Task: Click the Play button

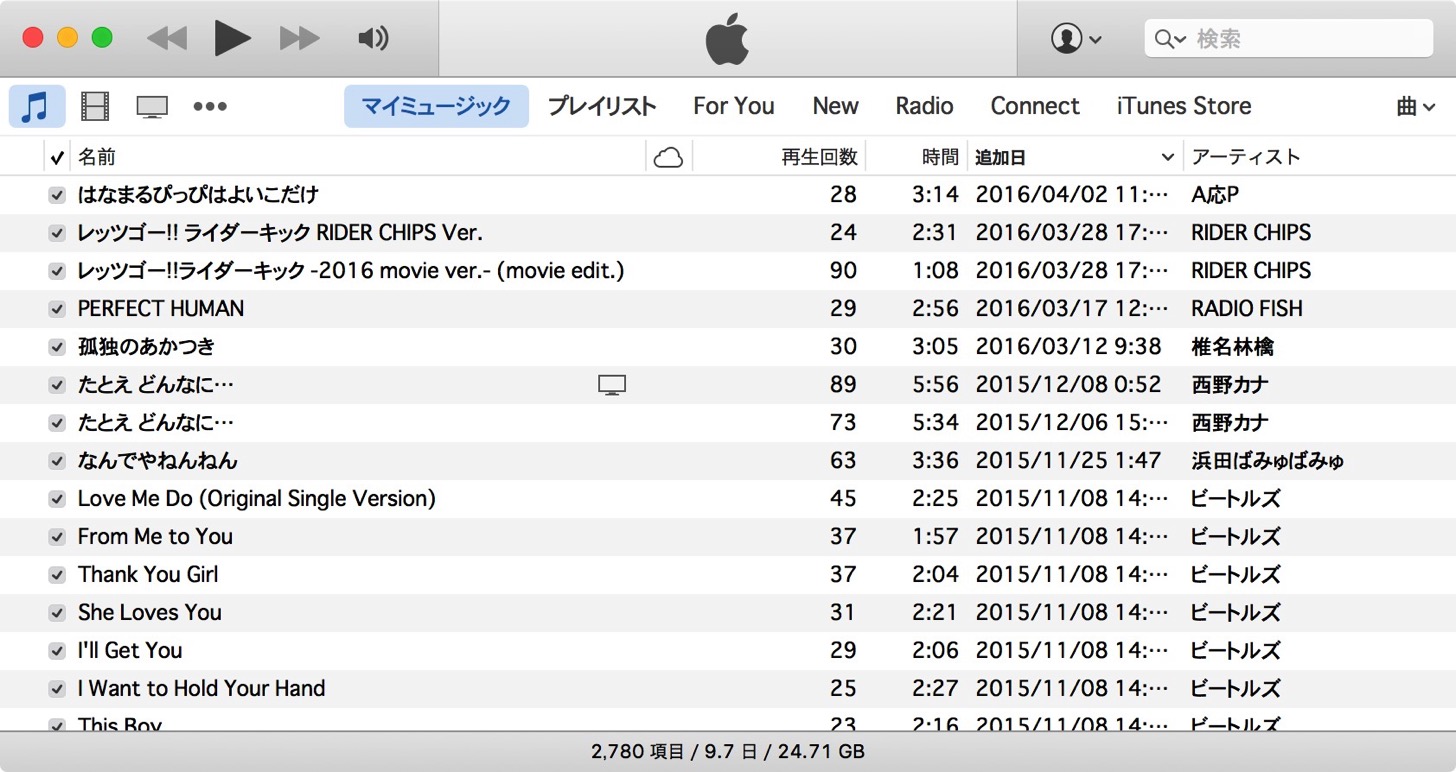Action: coord(233,38)
